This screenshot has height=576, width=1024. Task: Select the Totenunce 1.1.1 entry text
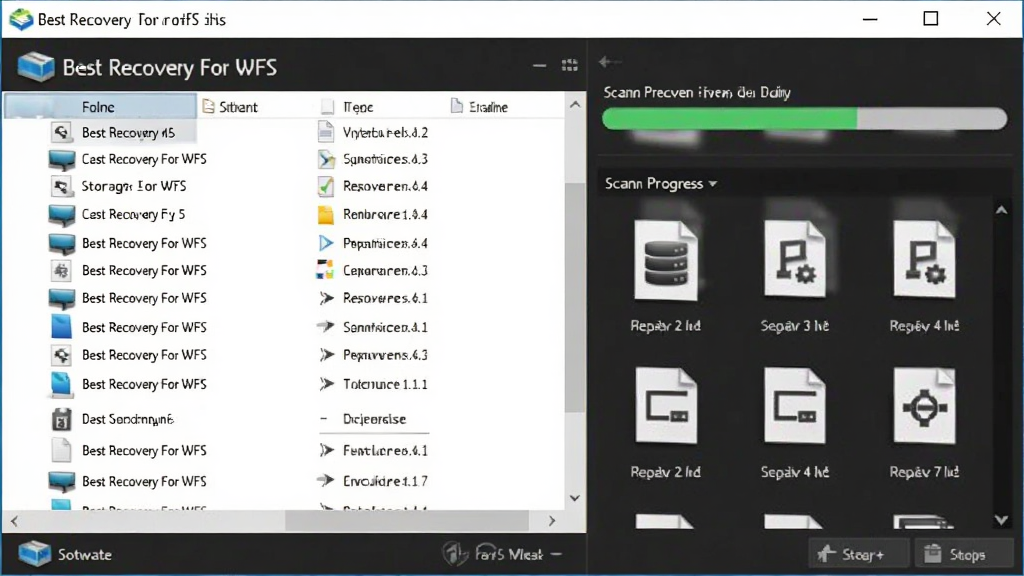(385, 384)
